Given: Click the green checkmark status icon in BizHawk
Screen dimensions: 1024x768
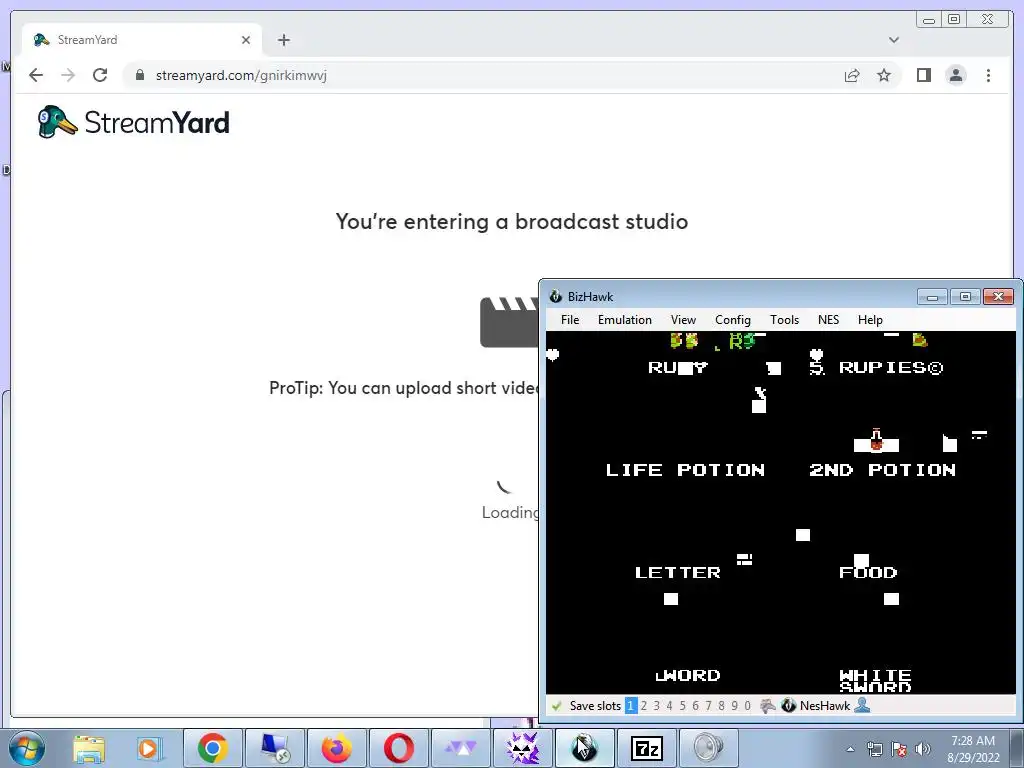Looking at the screenshot, I should click(556, 706).
